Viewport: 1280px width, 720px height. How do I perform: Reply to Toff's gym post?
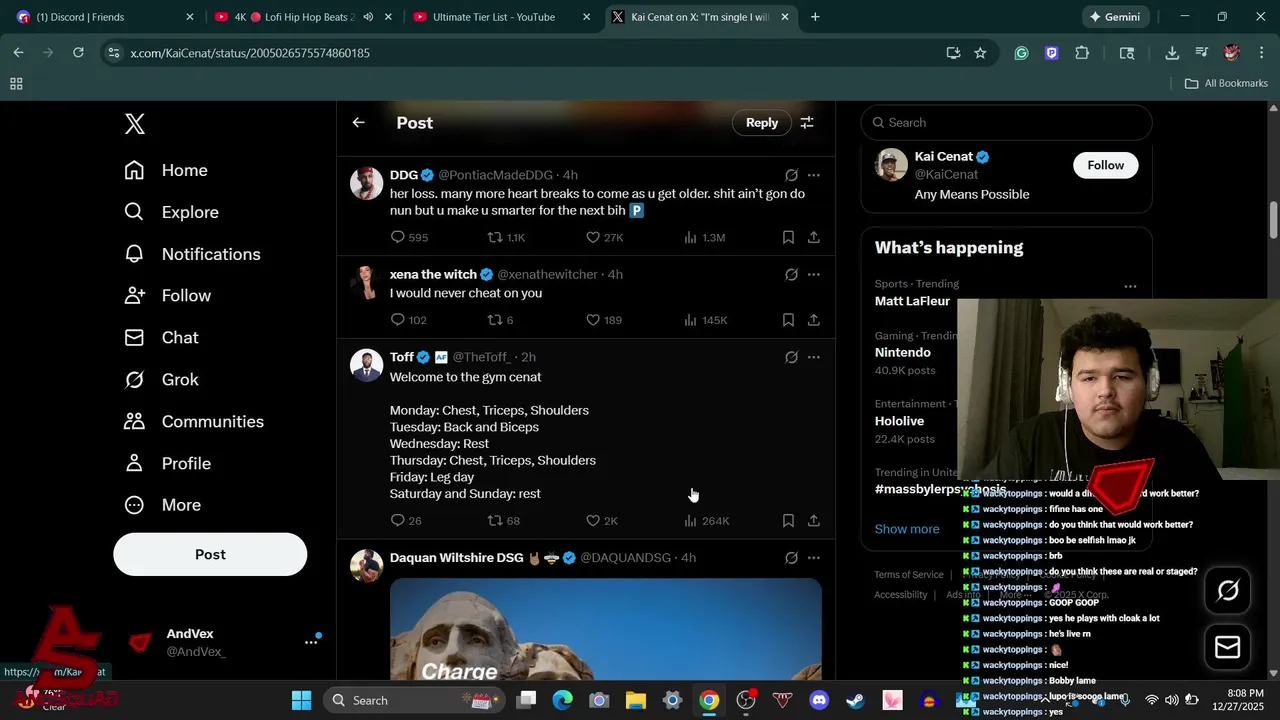405,520
